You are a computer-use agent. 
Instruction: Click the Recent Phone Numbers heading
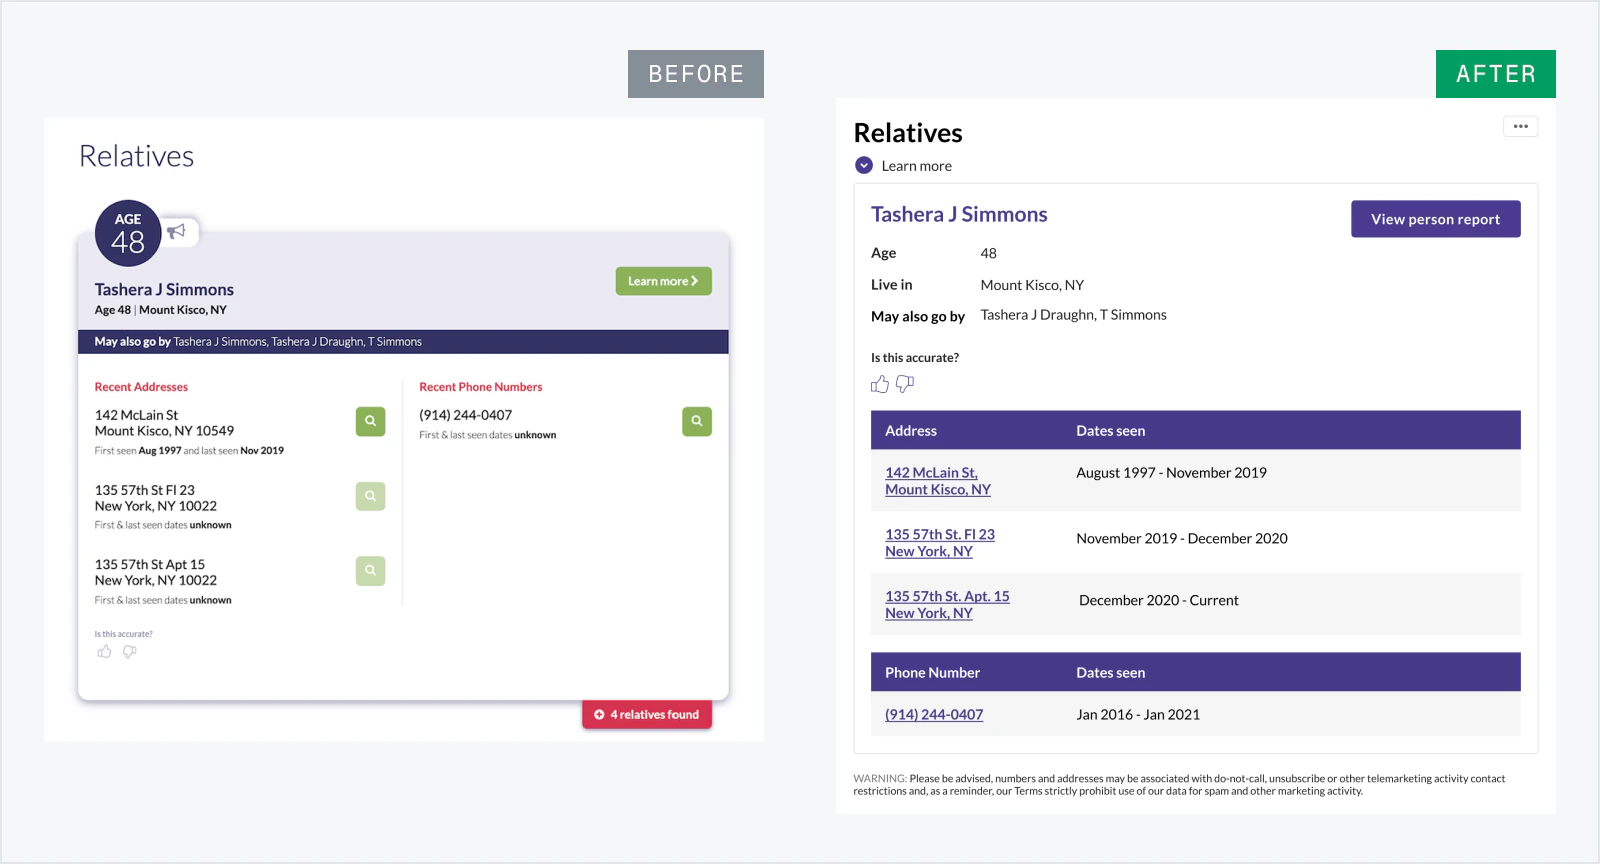481,387
